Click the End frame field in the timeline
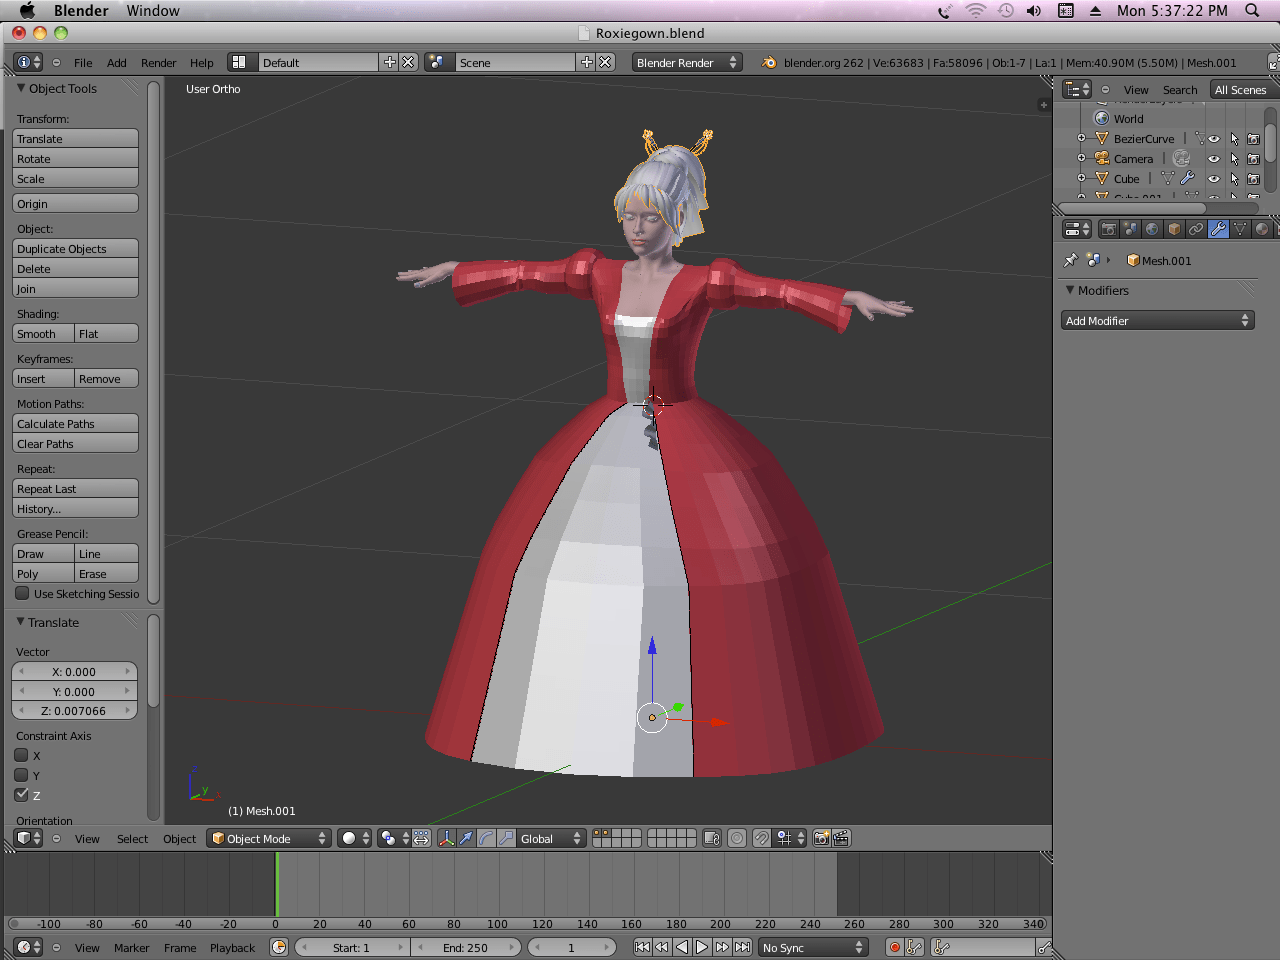 [x=466, y=947]
